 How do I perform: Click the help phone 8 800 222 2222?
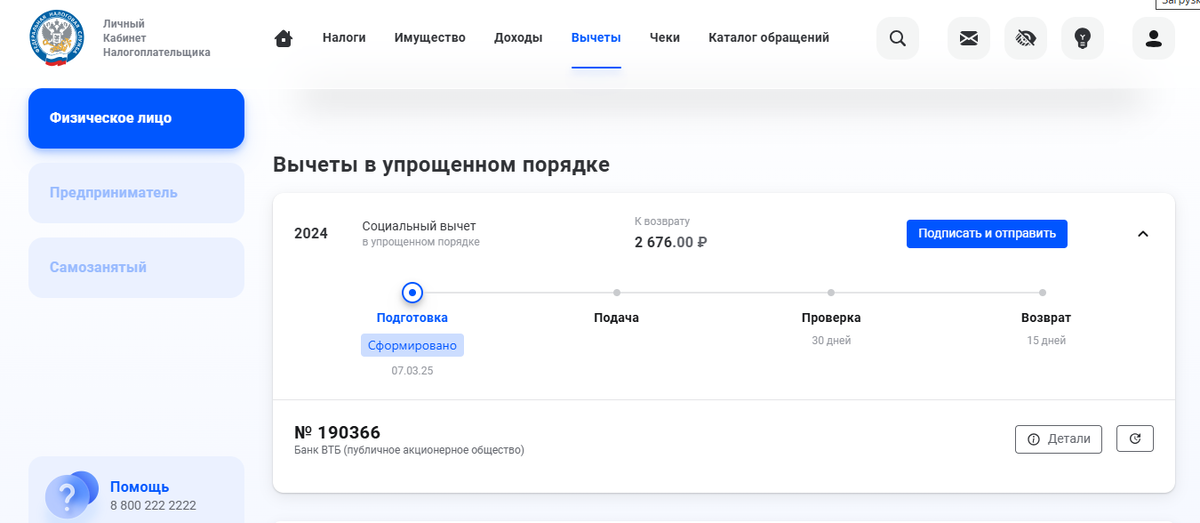coord(153,506)
